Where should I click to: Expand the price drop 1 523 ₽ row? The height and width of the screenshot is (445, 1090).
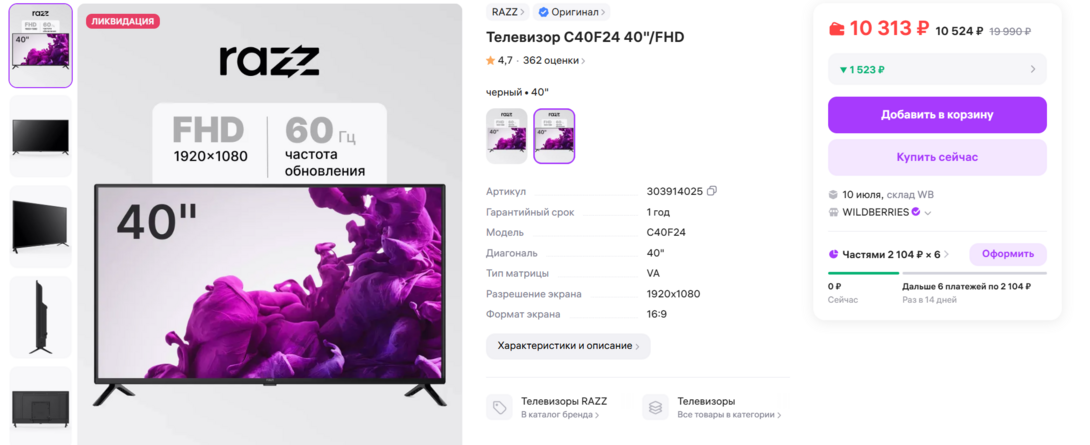[937, 70]
